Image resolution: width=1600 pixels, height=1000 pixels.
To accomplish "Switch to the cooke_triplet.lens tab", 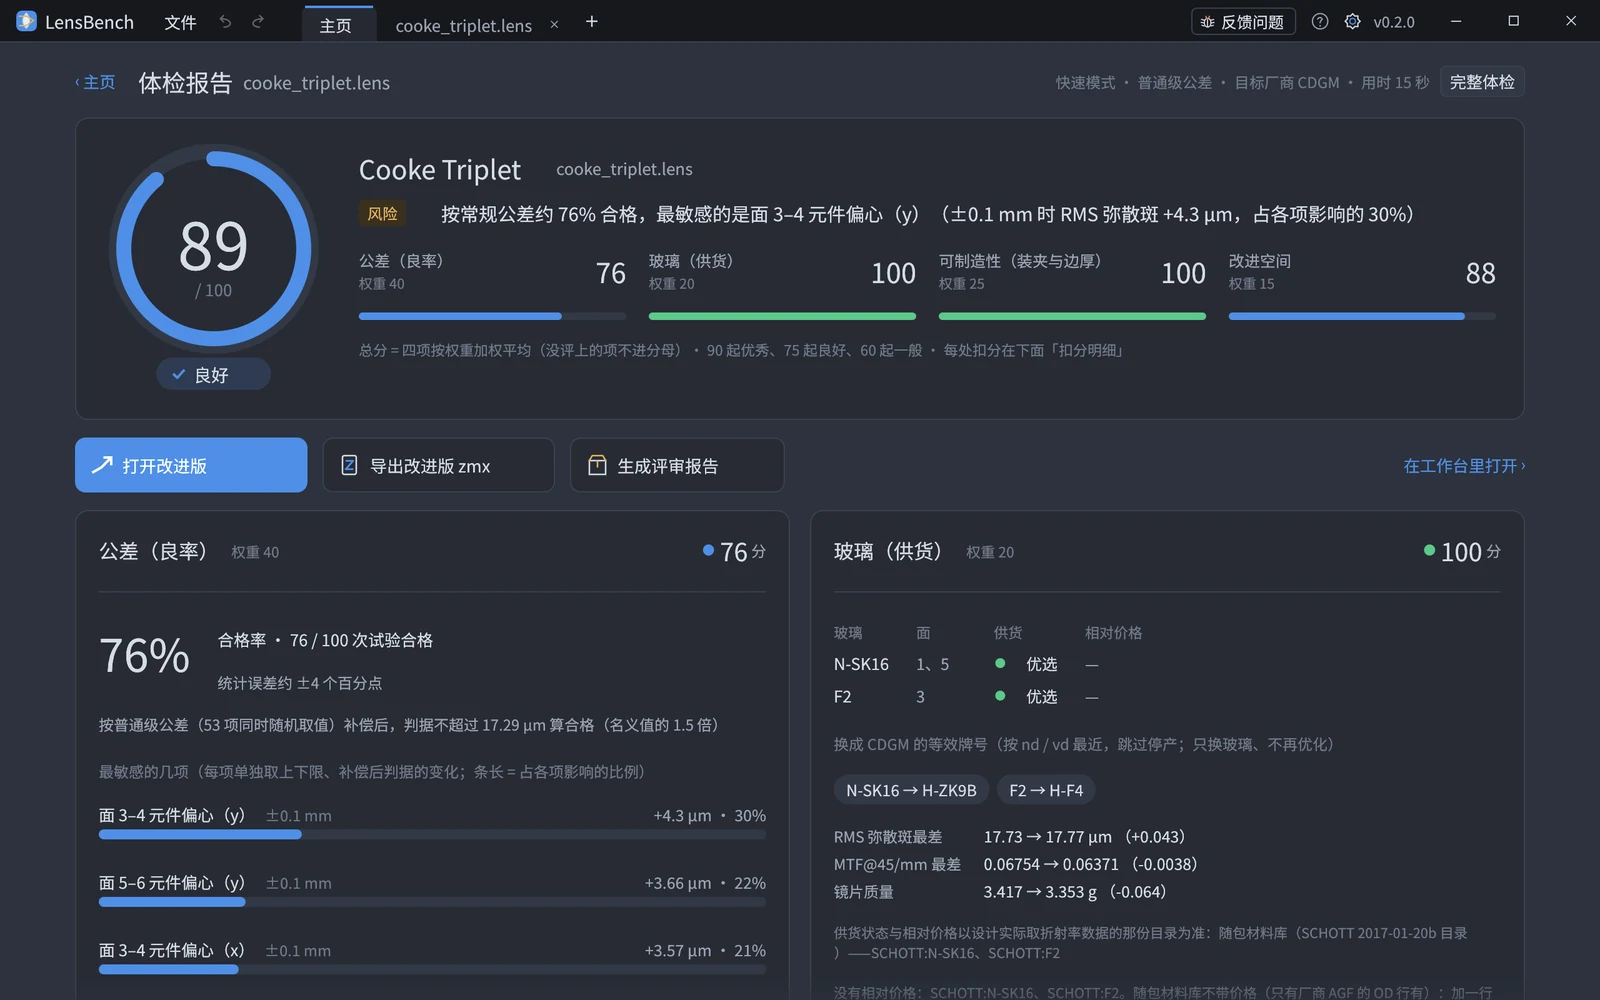I will tap(464, 25).
